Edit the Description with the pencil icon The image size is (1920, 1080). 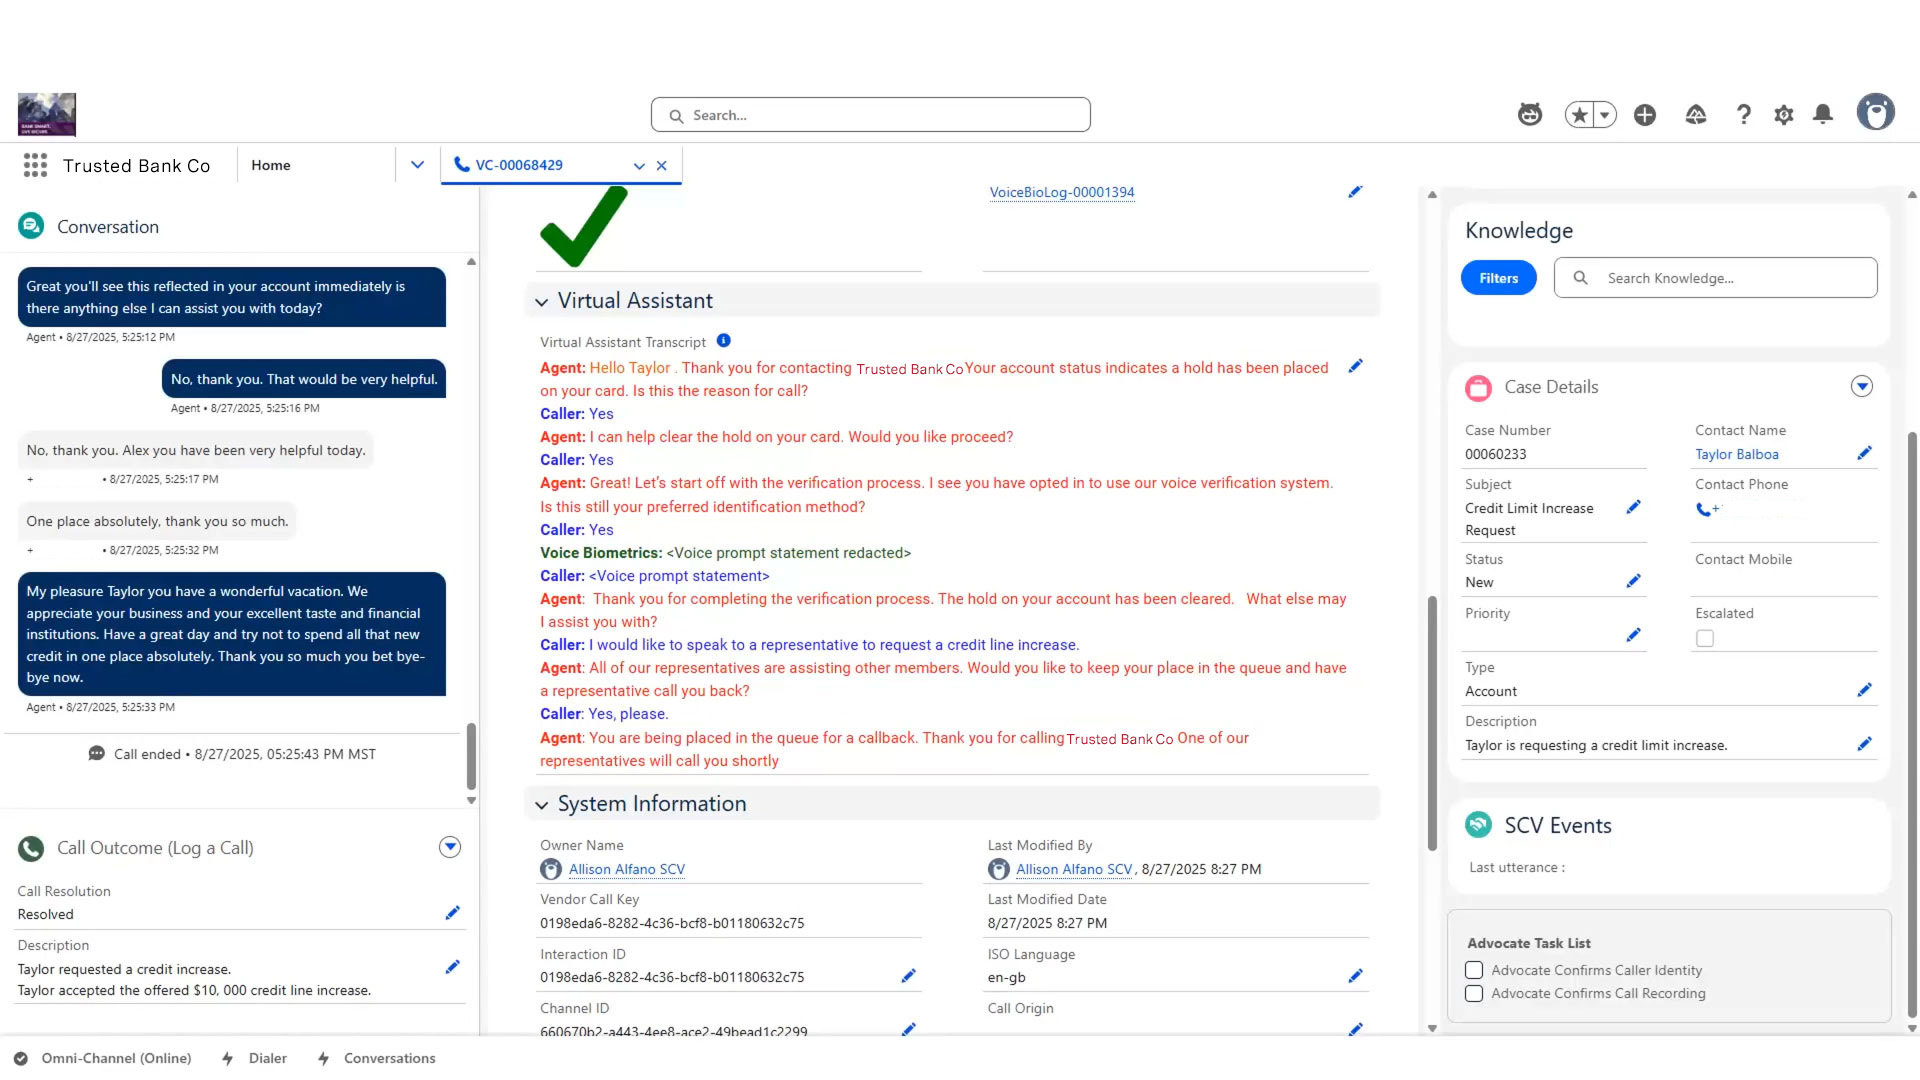pos(1864,744)
